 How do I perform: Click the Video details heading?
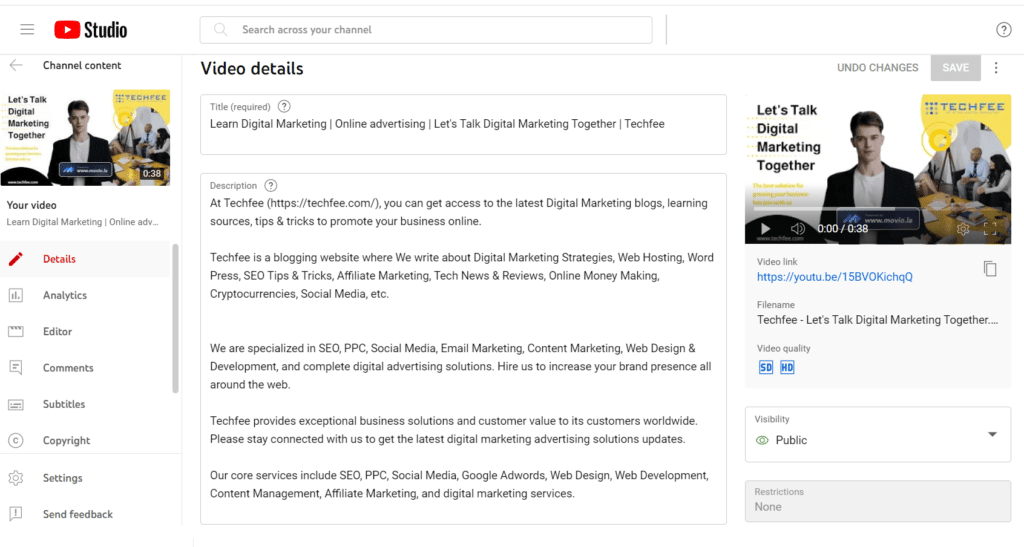click(x=252, y=69)
